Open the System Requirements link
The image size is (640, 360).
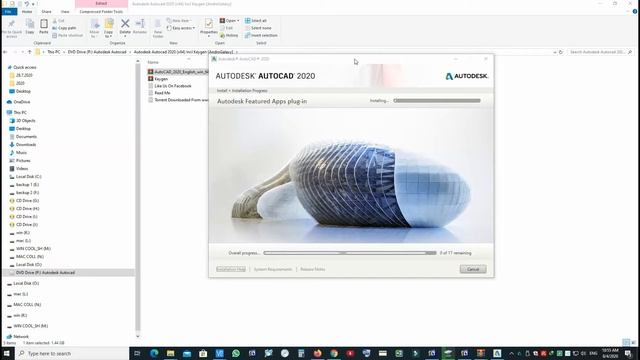[x=273, y=269]
